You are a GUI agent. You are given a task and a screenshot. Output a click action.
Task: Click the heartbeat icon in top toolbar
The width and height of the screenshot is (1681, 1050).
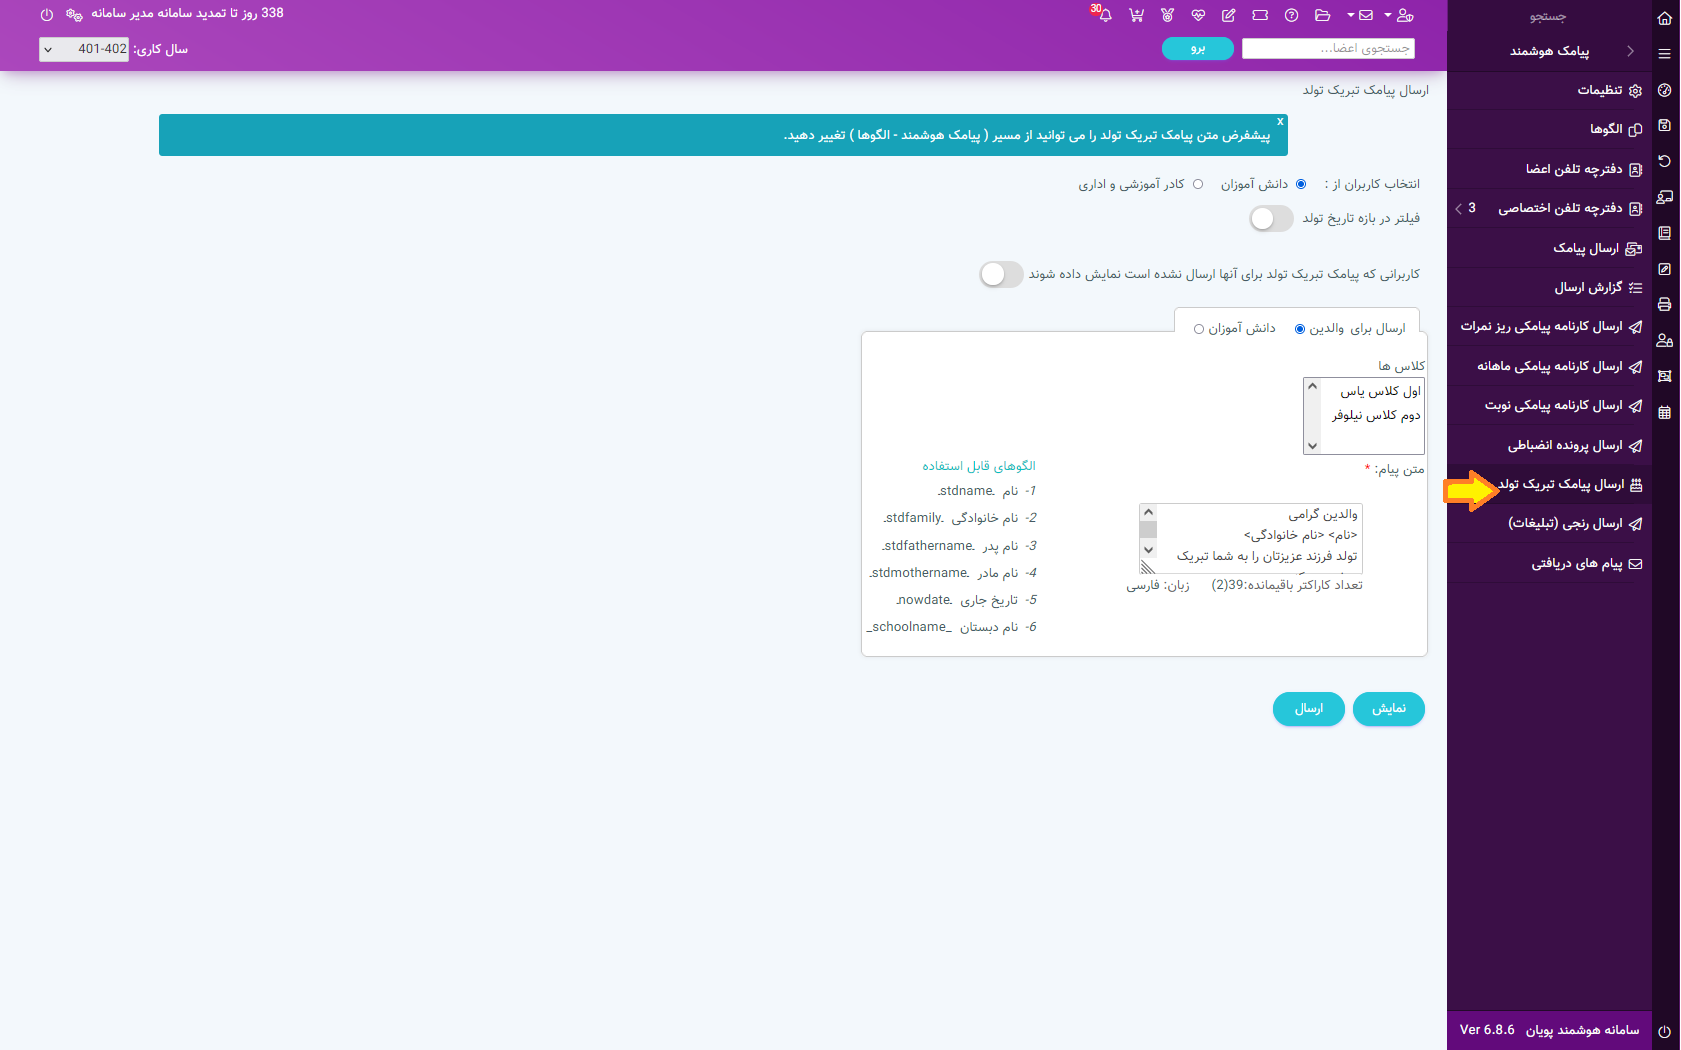1198,15
